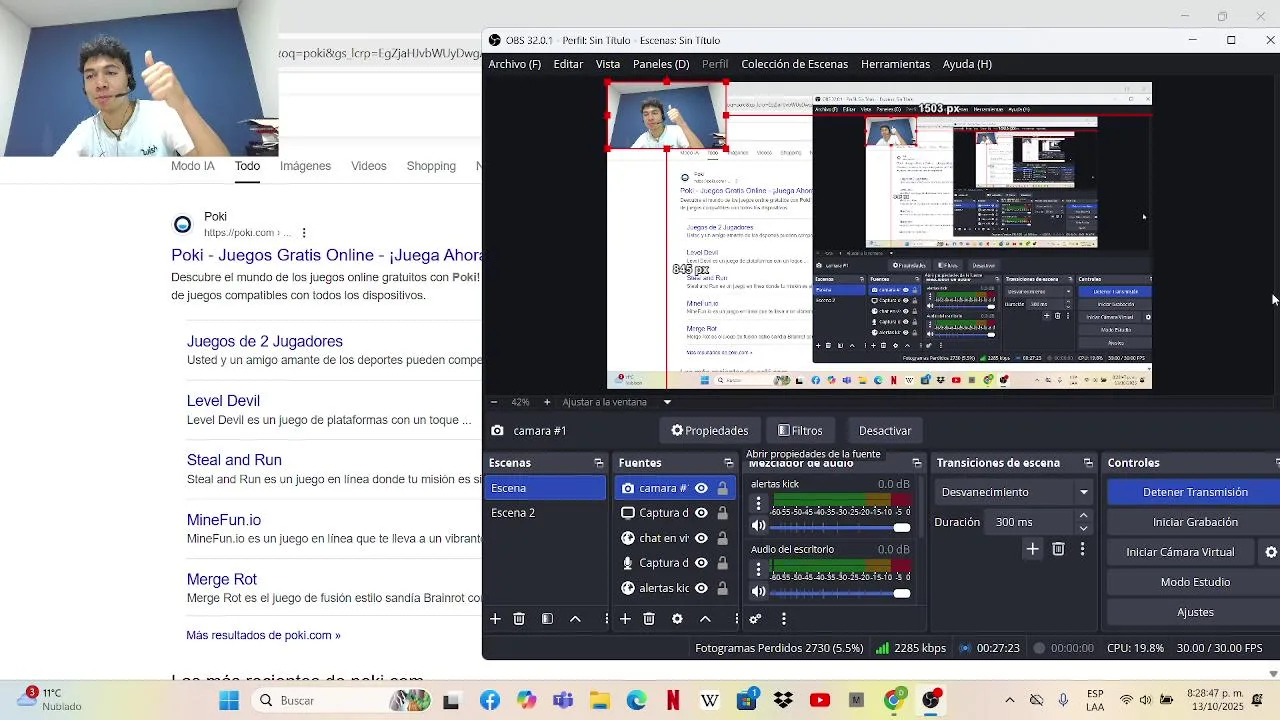This screenshot has height=720, width=1280.
Task: Open Ayuda (H) menu
Action: 967,64
